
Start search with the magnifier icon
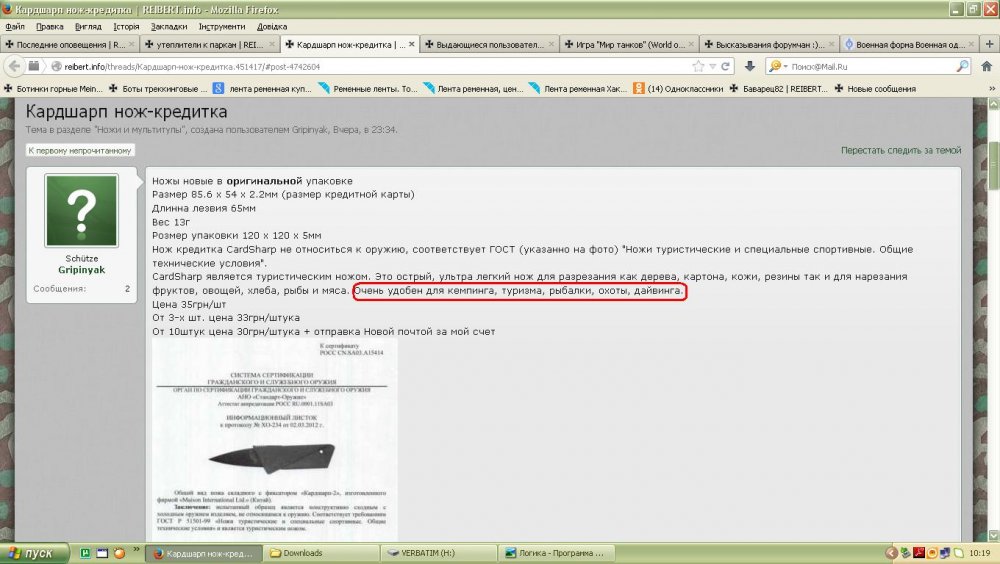pos(962,66)
